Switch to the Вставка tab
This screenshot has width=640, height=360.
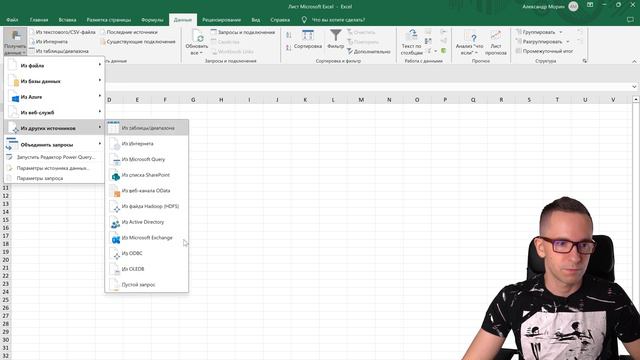(67, 20)
